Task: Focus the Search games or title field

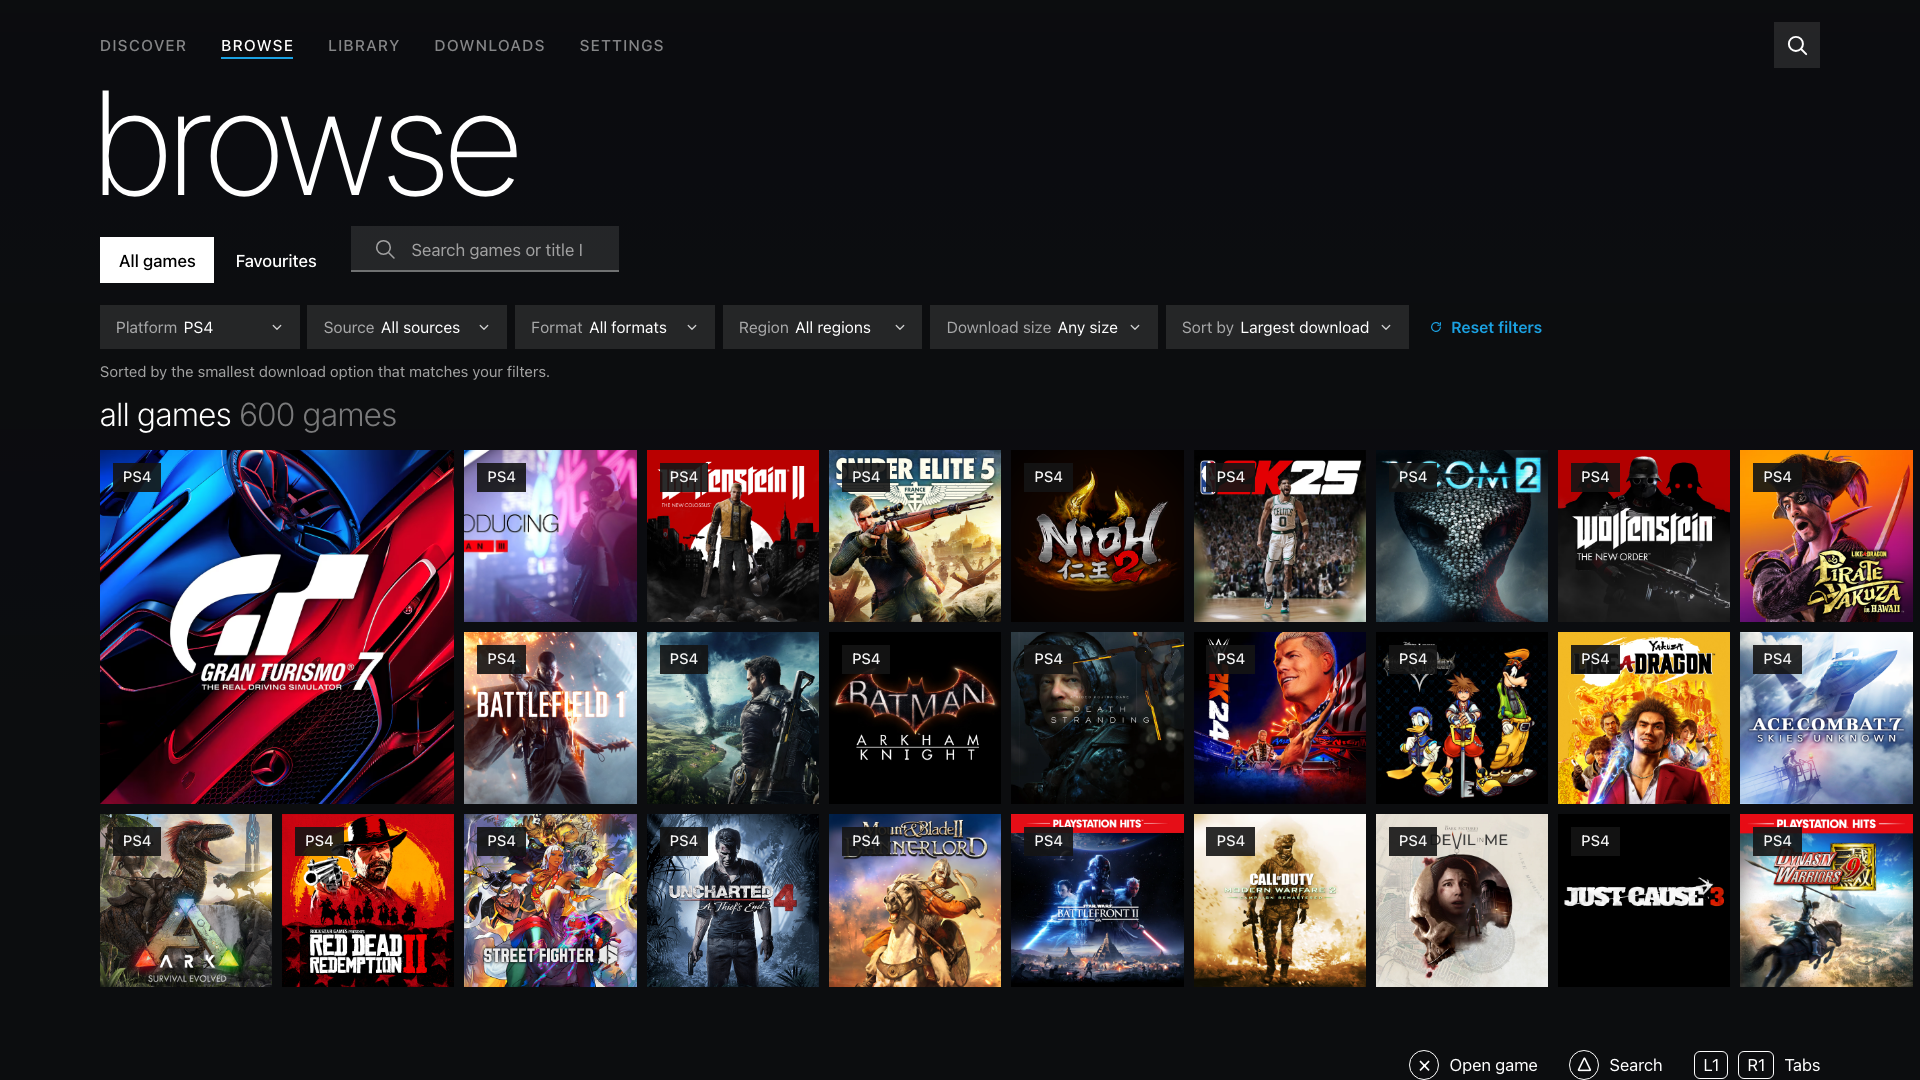Action: click(485, 249)
